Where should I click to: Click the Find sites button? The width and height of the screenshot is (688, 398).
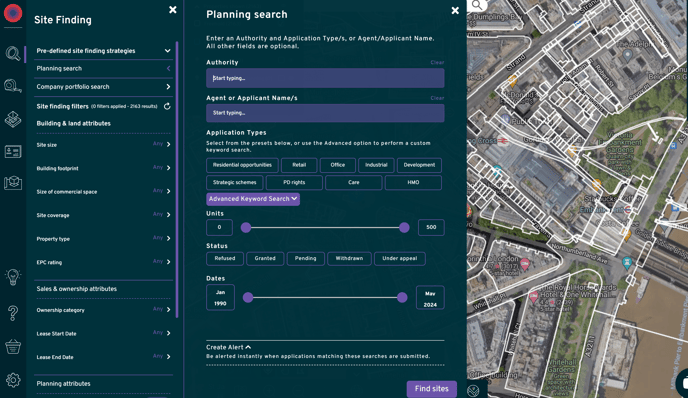(x=432, y=389)
